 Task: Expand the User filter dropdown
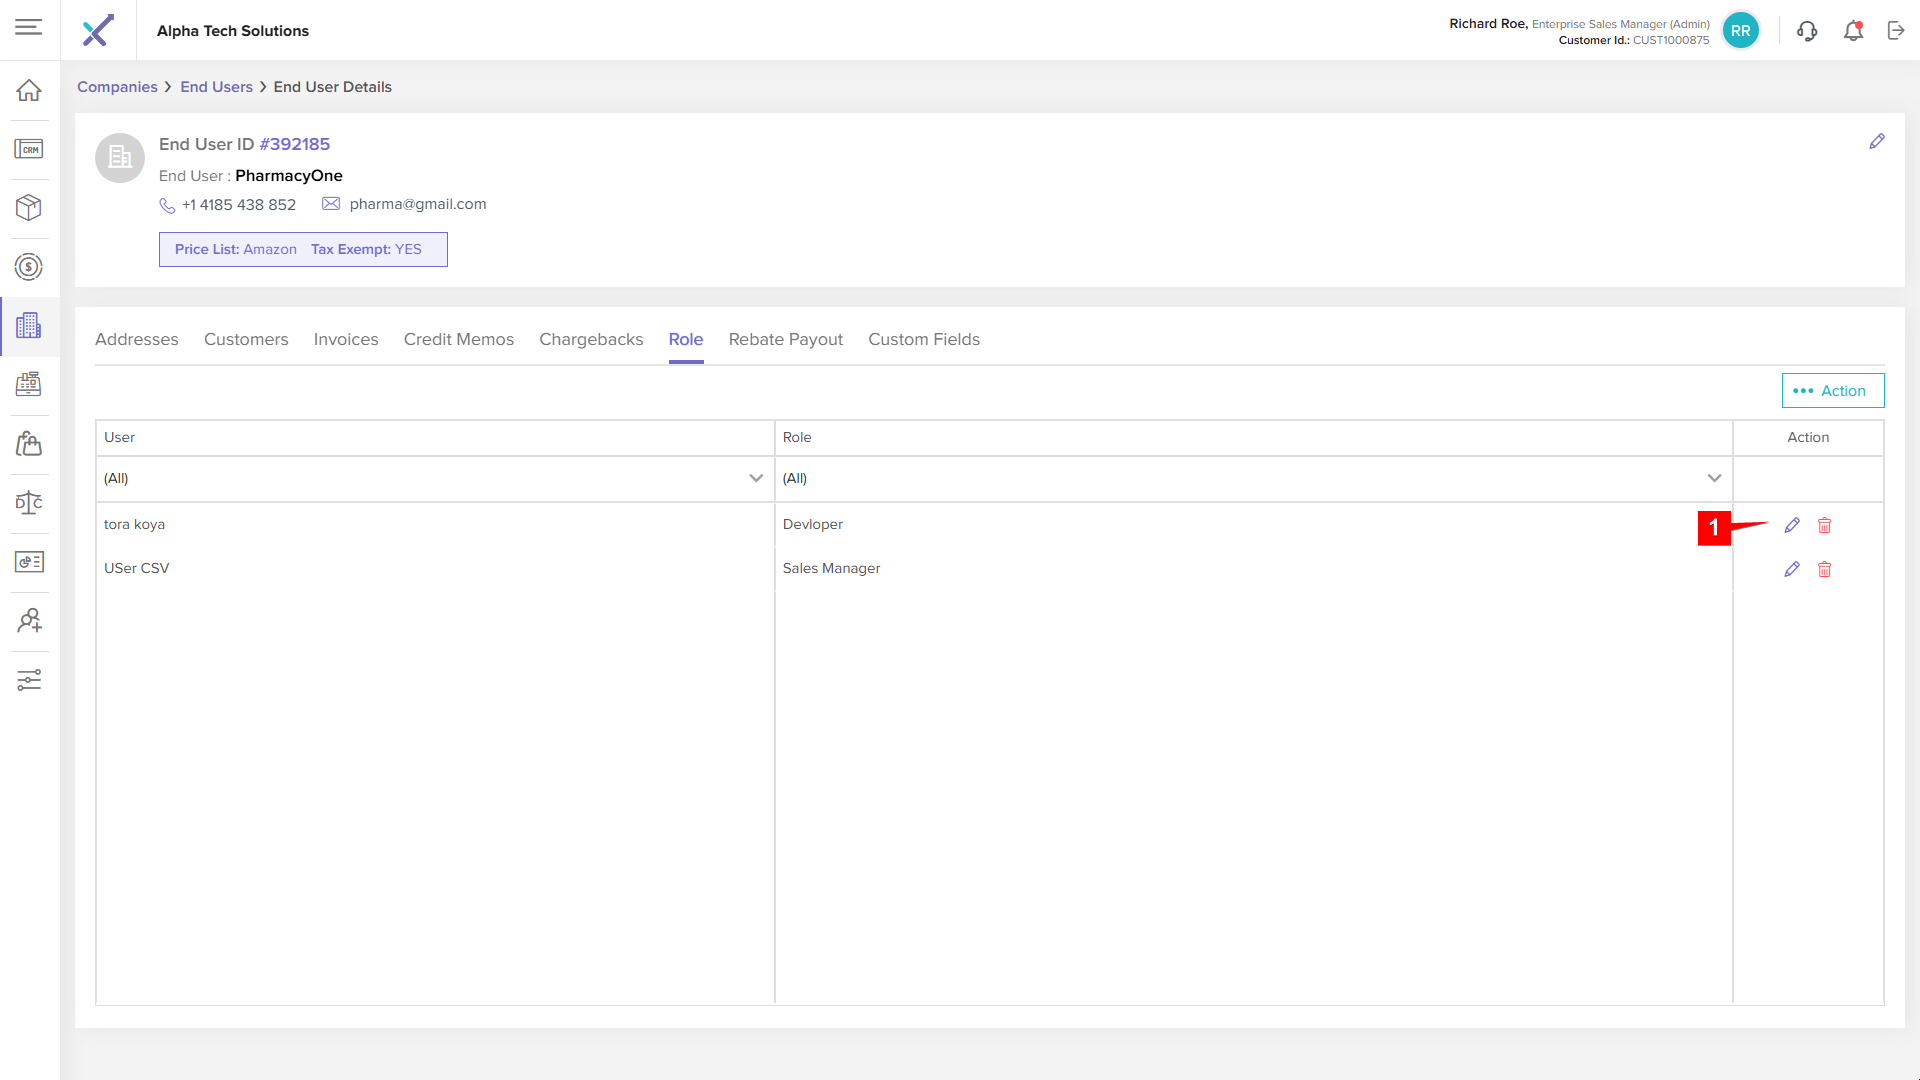pyautogui.click(x=756, y=478)
